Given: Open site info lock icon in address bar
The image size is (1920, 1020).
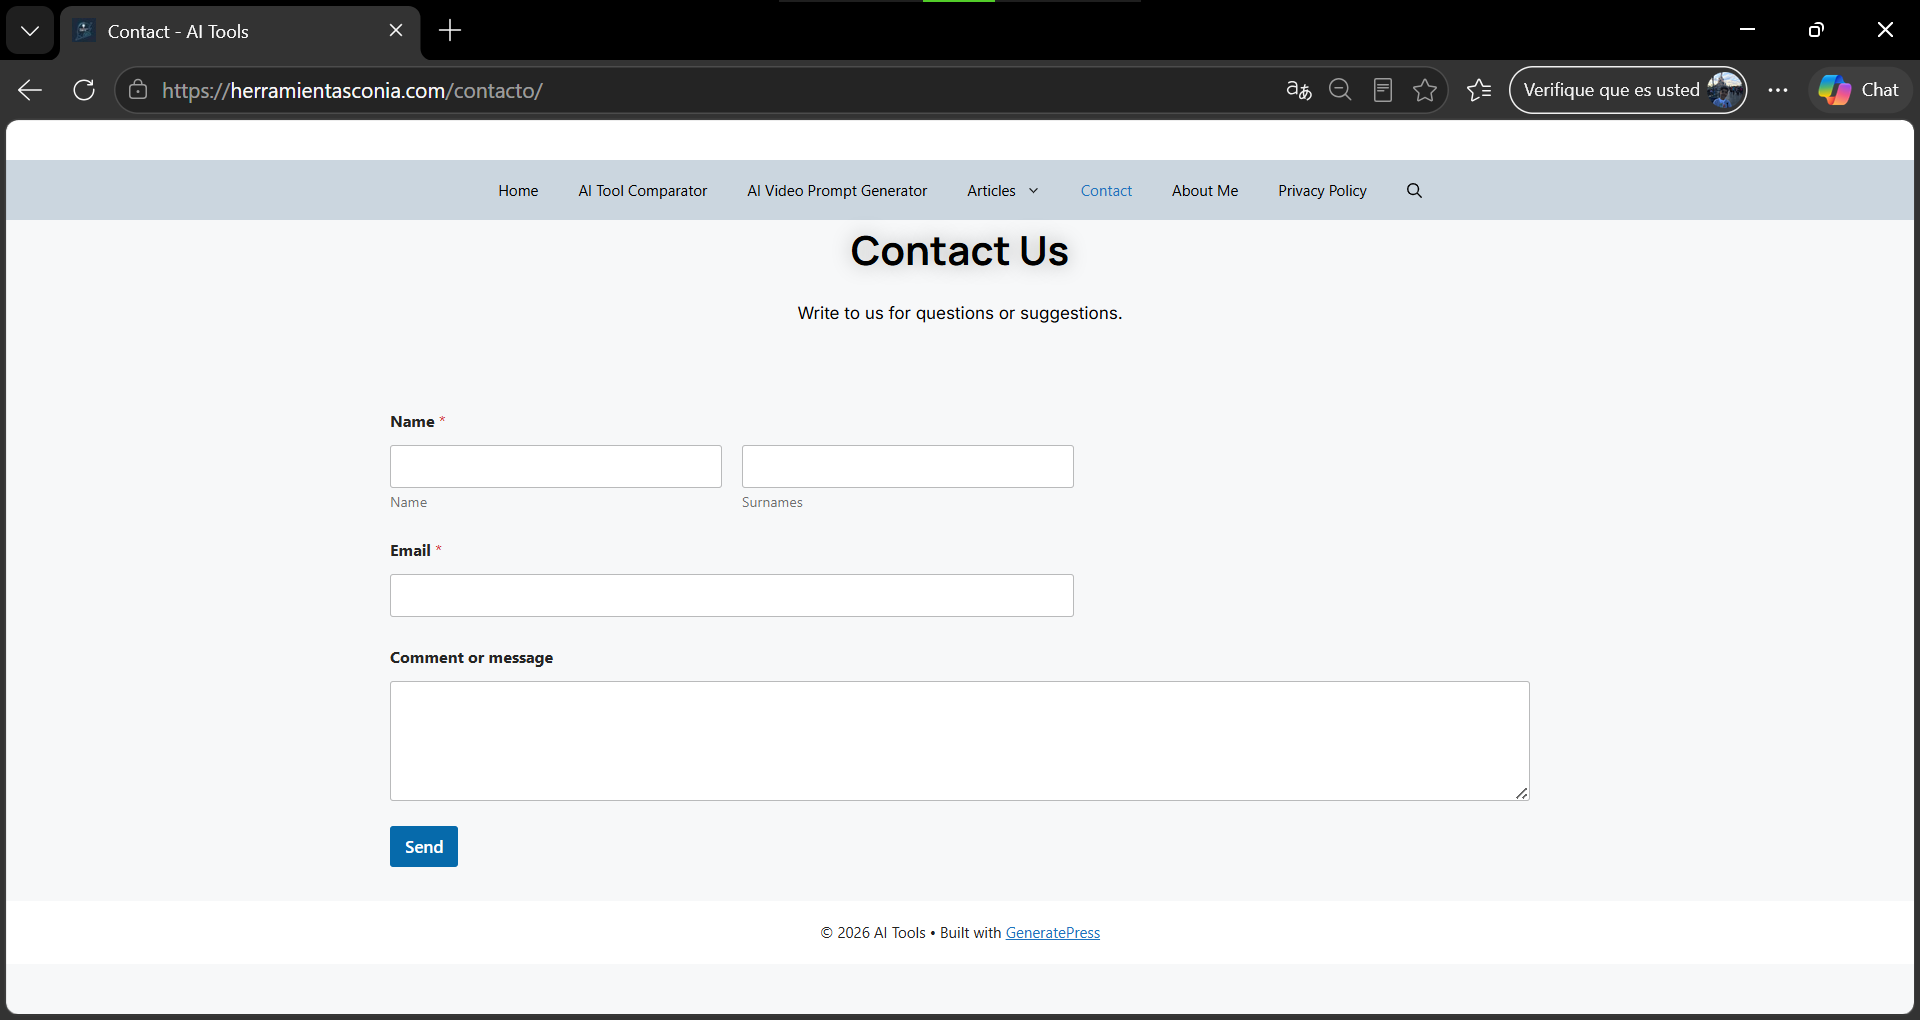Looking at the screenshot, I should pos(138,90).
